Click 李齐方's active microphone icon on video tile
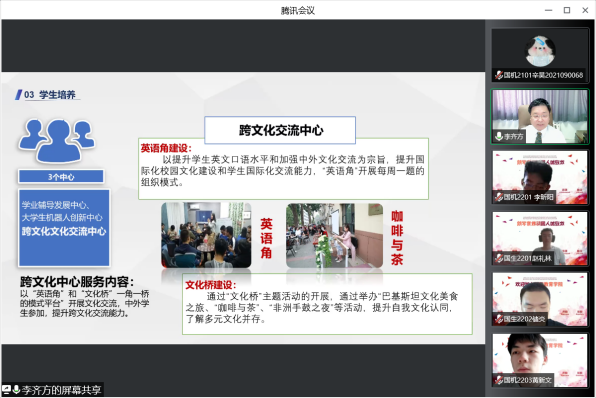The width and height of the screenshot is (596, 398). pos(499,136)
